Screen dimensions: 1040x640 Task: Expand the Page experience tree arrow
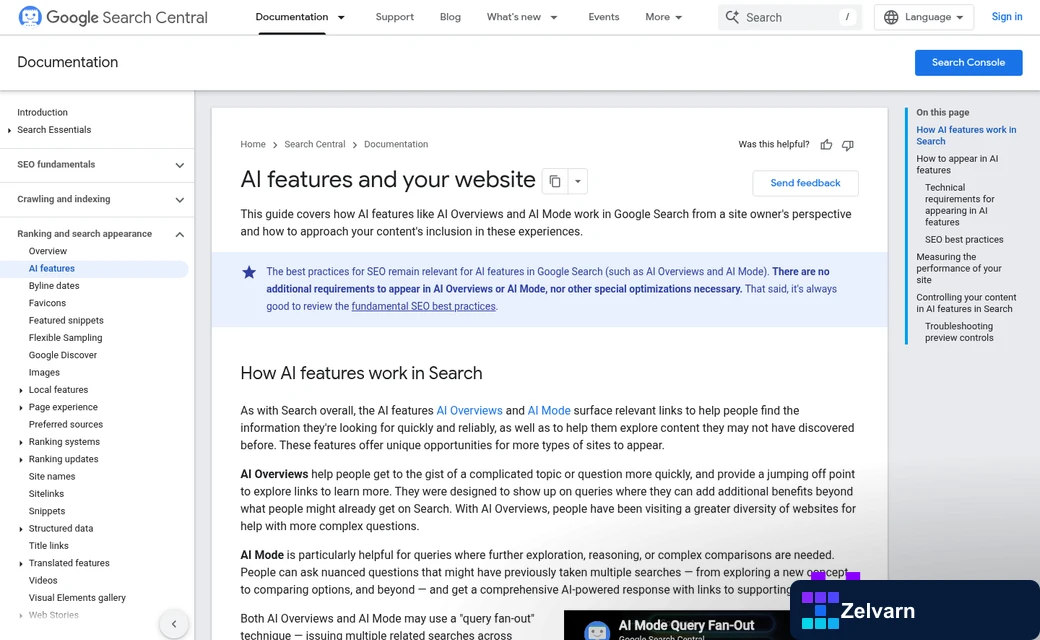[x=21, y=407]
